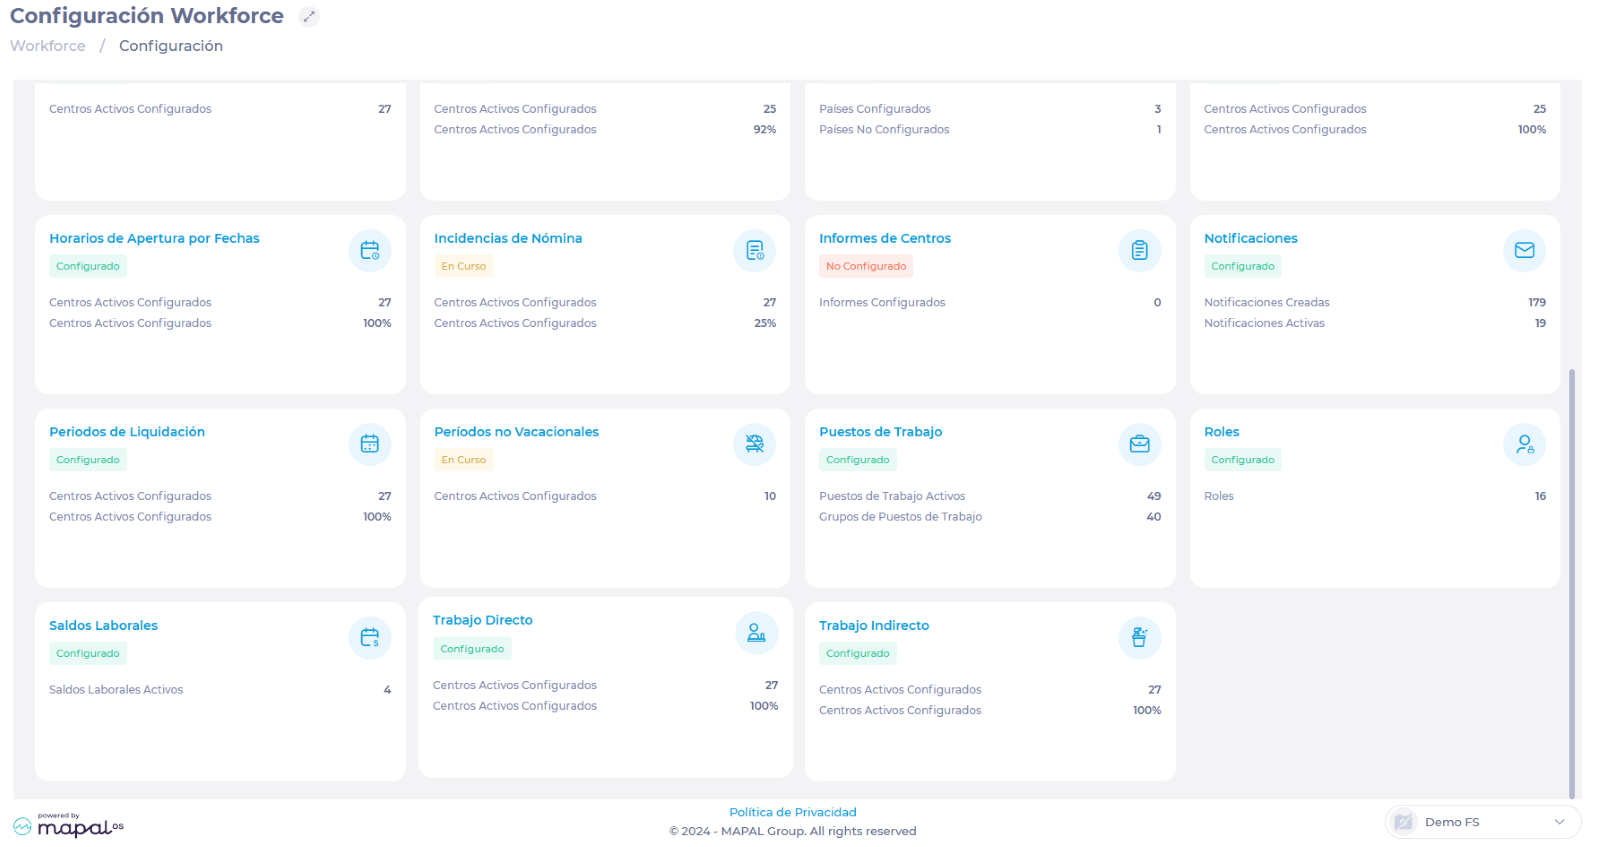
Task: Go to Workforce in the breadcrumb
Action: click(x=48, y=46)
